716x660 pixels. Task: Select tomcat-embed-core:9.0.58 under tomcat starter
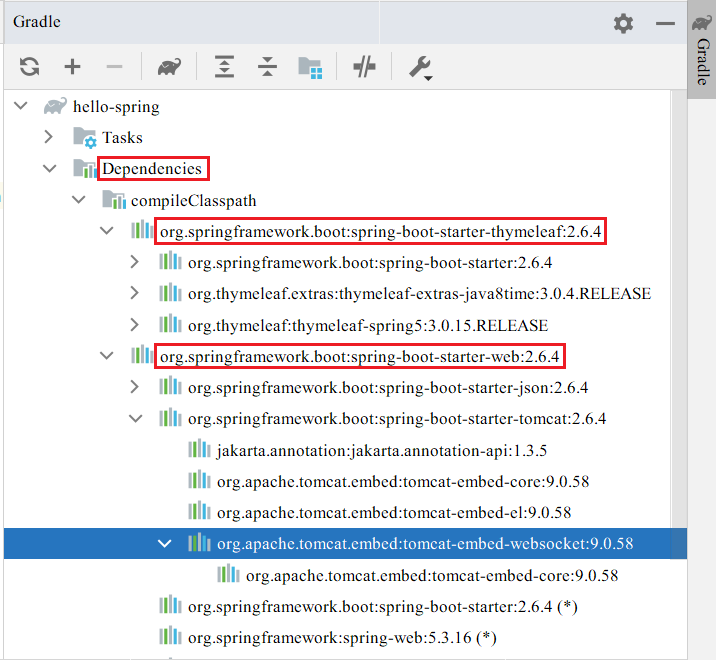pyautogui.click(x=403, y=482)
